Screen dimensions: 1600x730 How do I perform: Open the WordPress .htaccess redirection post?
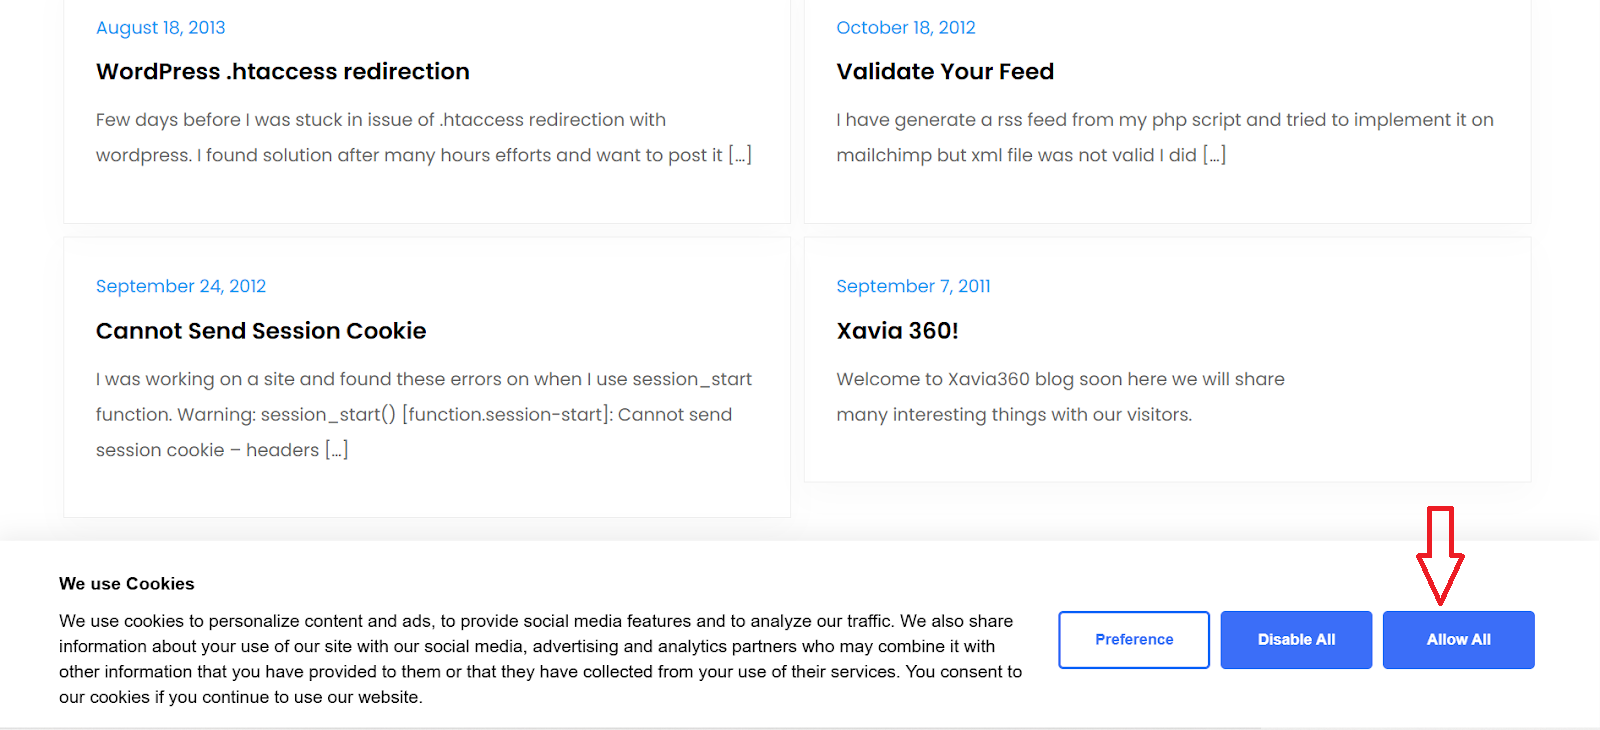pos(282,72)
